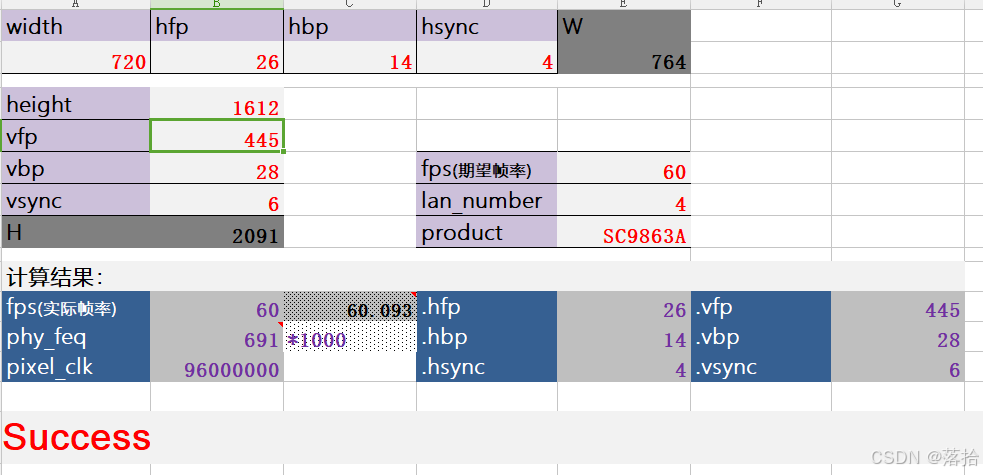Image resolution: width=983 pixels, height=475 pixels.
Task: Select column G header
Action: [898, 4]
